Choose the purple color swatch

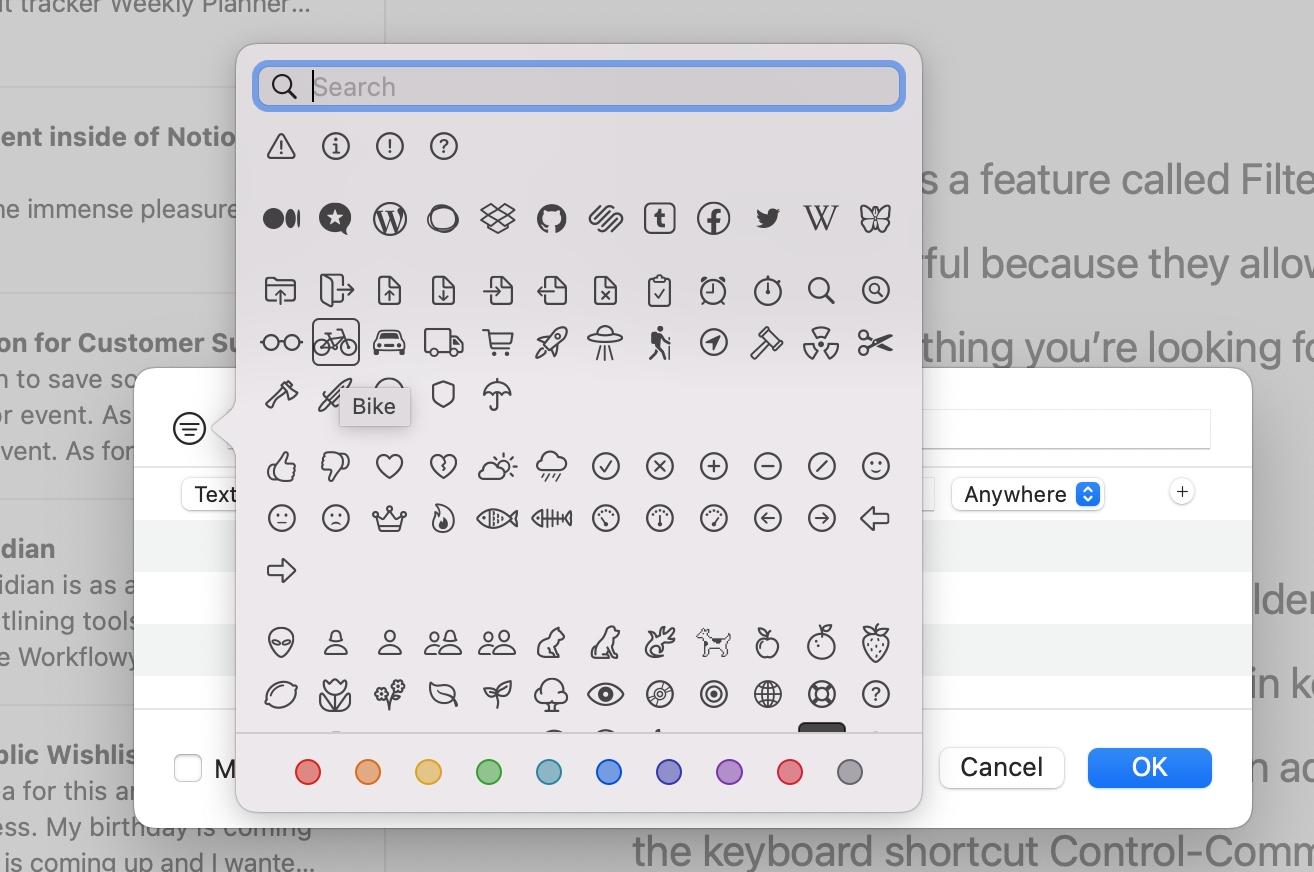(729, 772)
